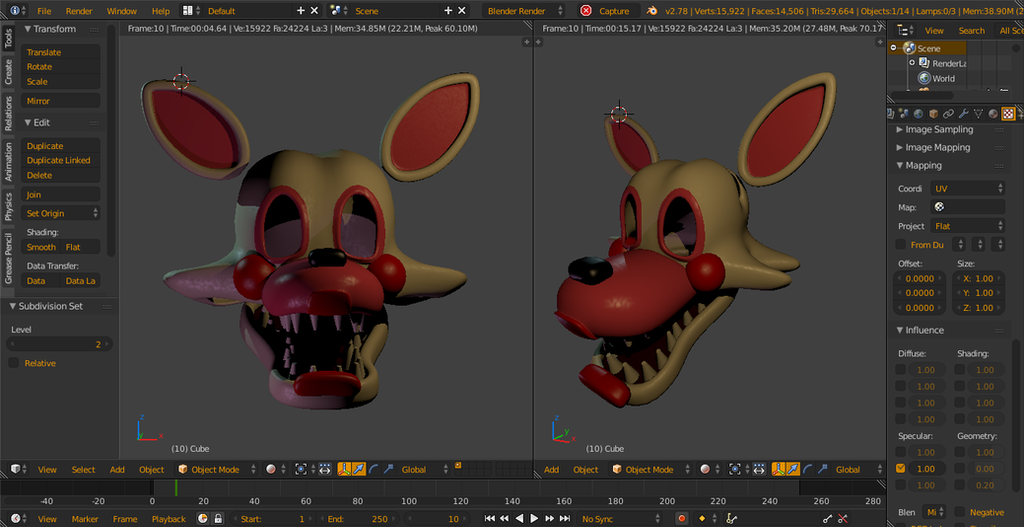The height and width of the screenshot is (527, 1024).
Task: Switch to the Physics toolshelf tab
Action: coord(8,206)
